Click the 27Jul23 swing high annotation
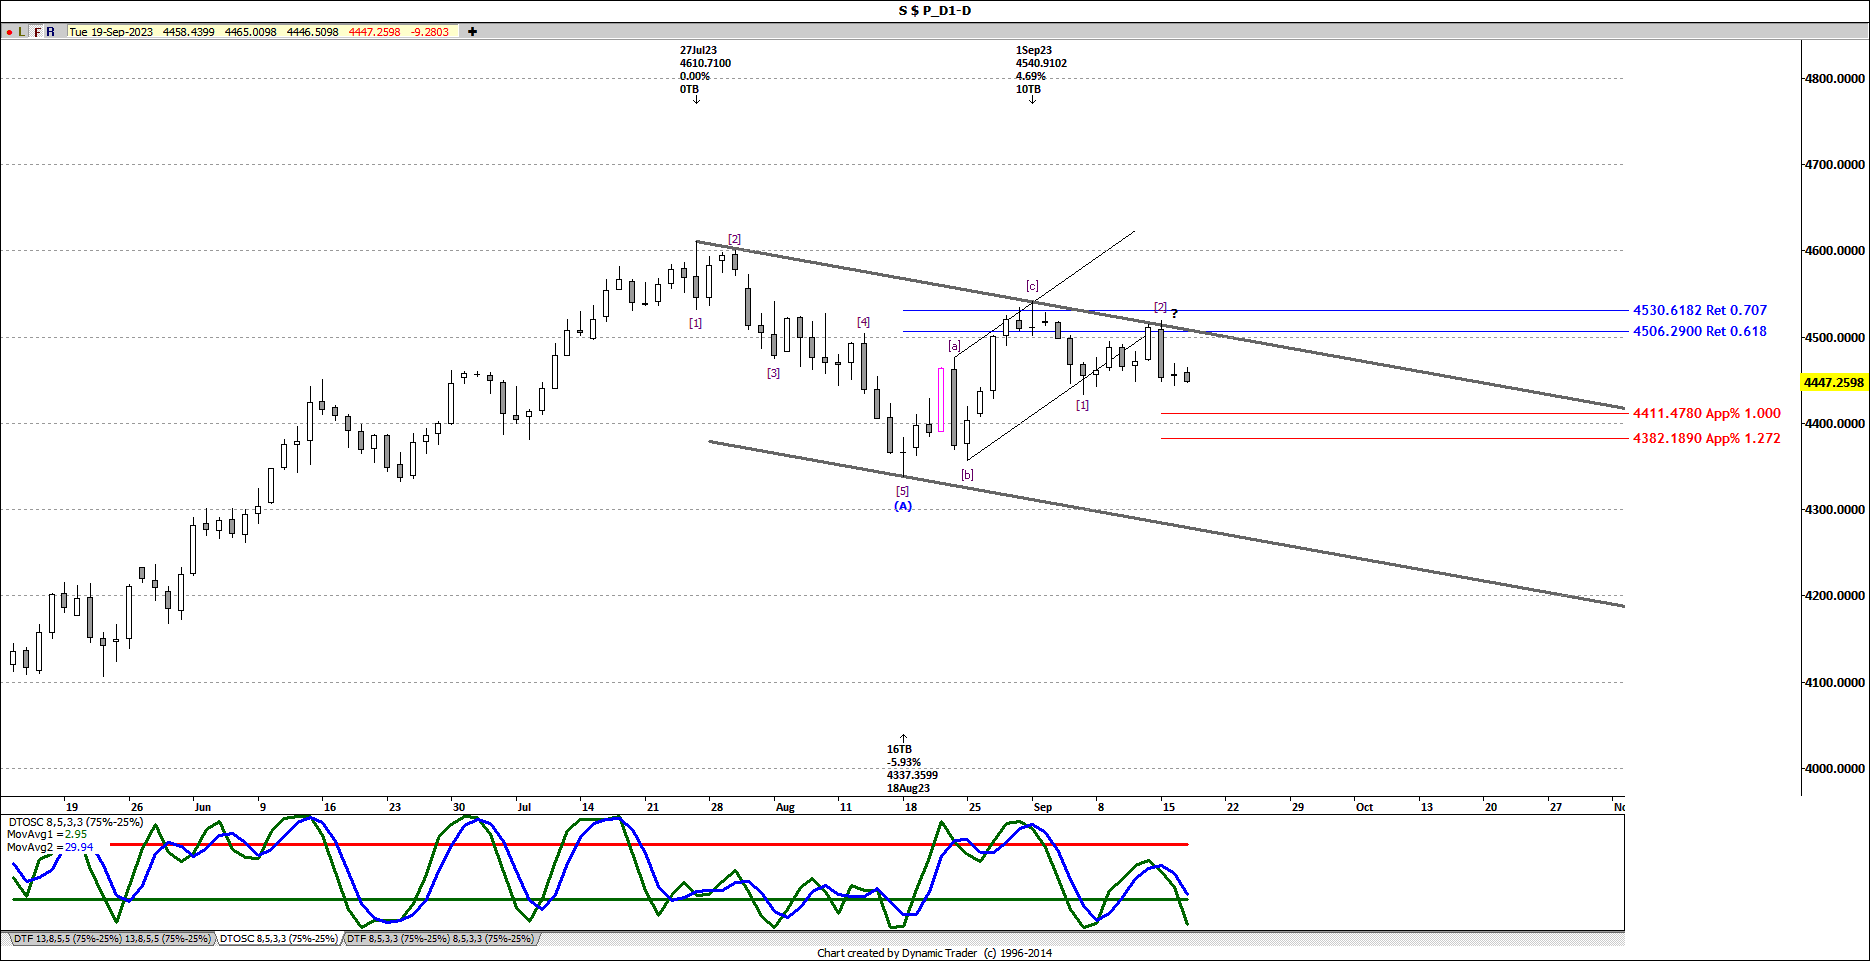Image resolution: width=1870 pixels, height=961 pixels. point(705,69)
